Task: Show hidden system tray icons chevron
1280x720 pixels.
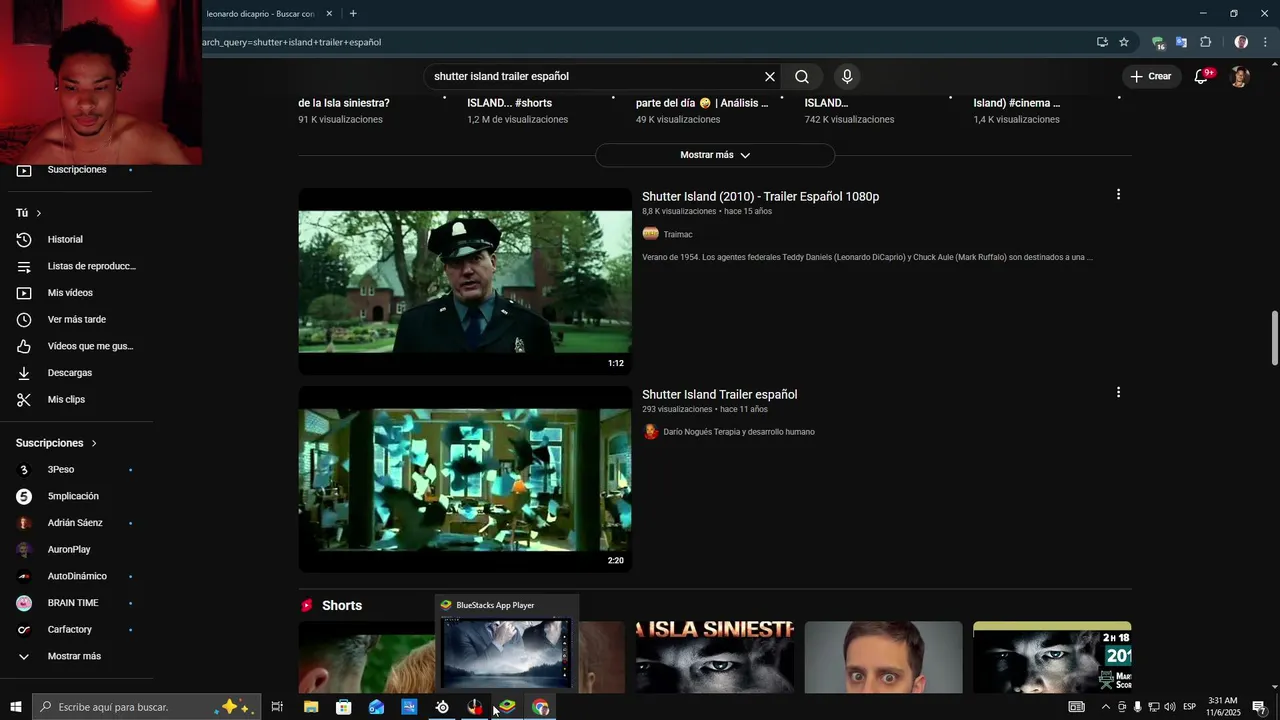Action: pos(1105,707)
